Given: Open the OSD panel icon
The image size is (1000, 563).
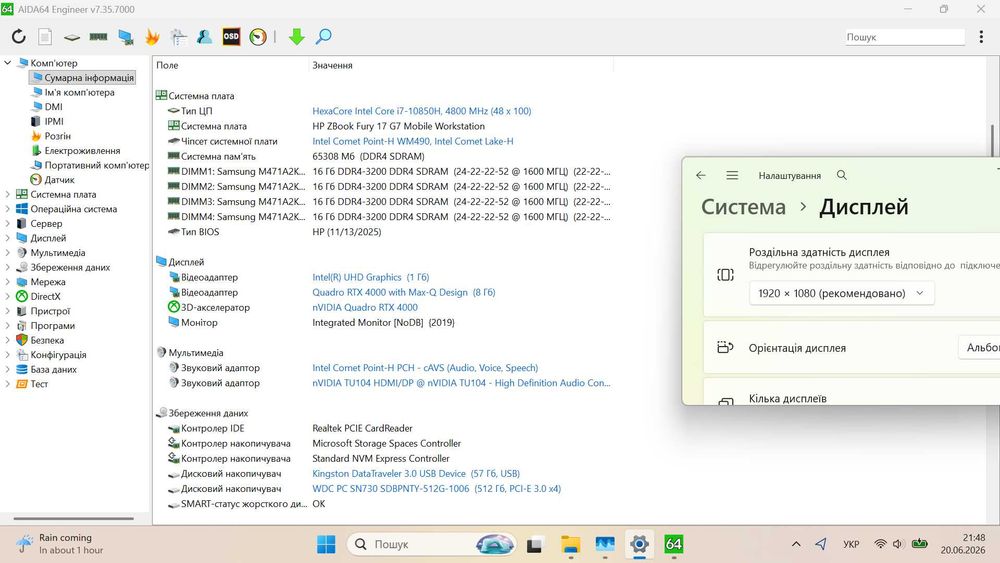Looking at the screenshot, I should point(231,36).
